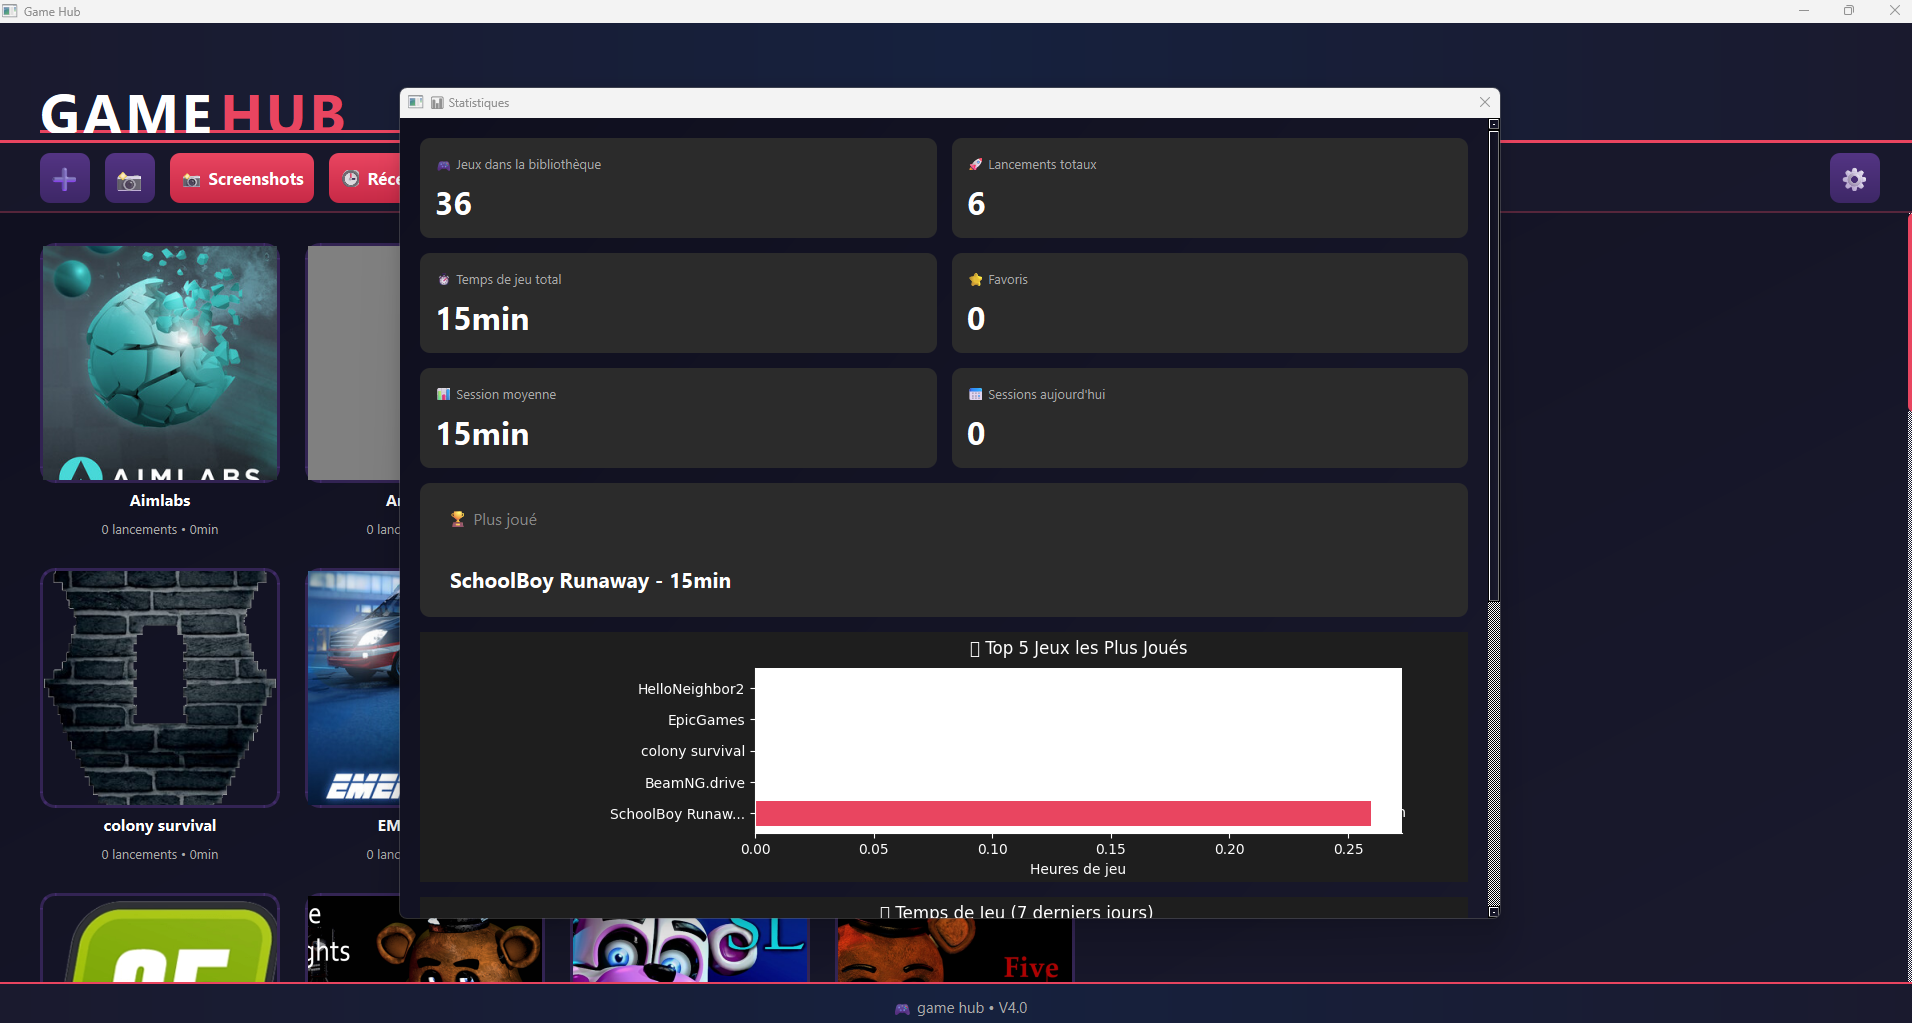
Task: Click the 'Lancements totaux' label
Action: (1042, 165)
